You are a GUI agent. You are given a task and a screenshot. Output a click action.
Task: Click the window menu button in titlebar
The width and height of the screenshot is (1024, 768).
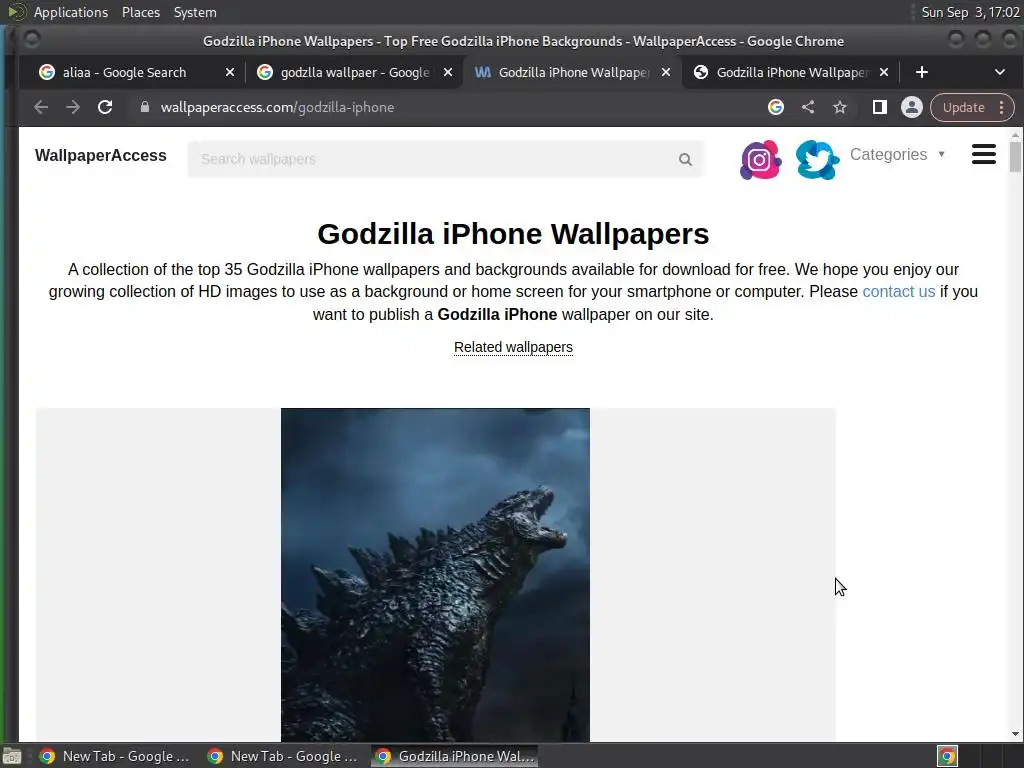[31, 40]
